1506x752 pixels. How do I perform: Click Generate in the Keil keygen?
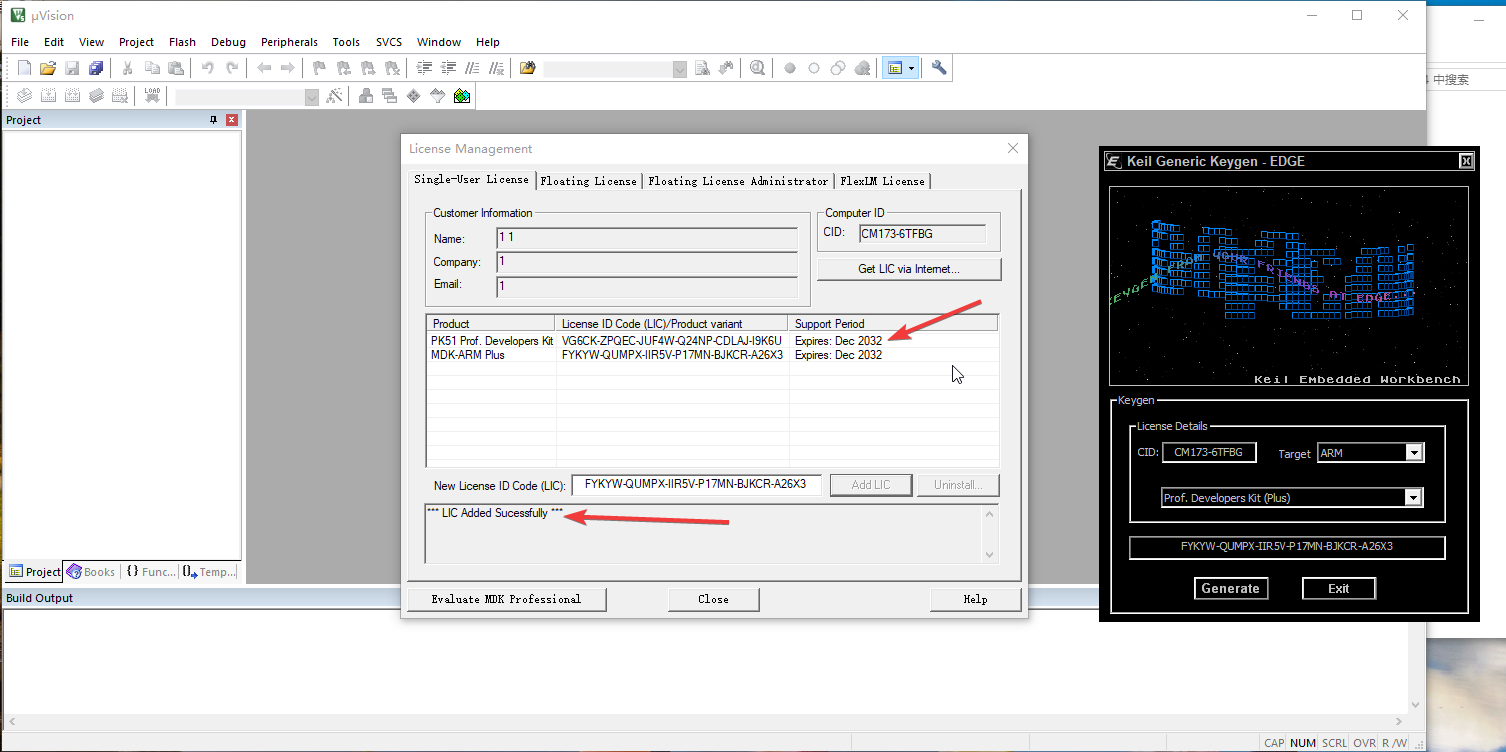(x=1230, y=588)
